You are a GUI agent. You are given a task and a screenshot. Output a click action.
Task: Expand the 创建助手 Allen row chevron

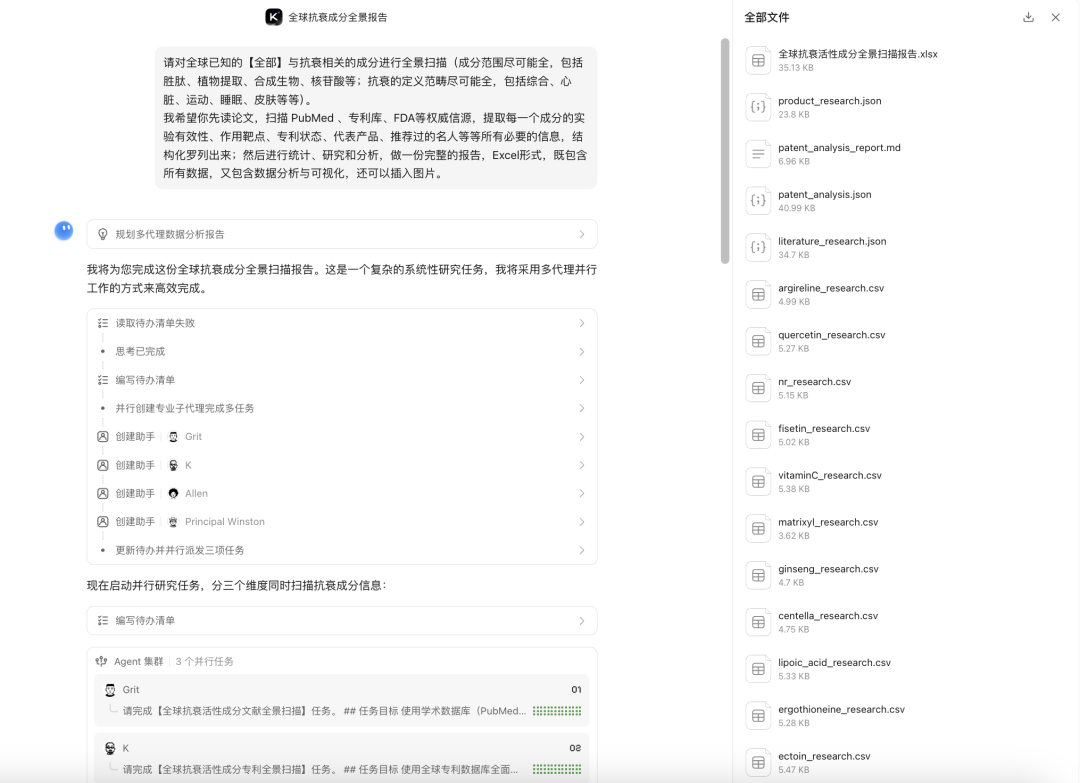coord(582,494)
